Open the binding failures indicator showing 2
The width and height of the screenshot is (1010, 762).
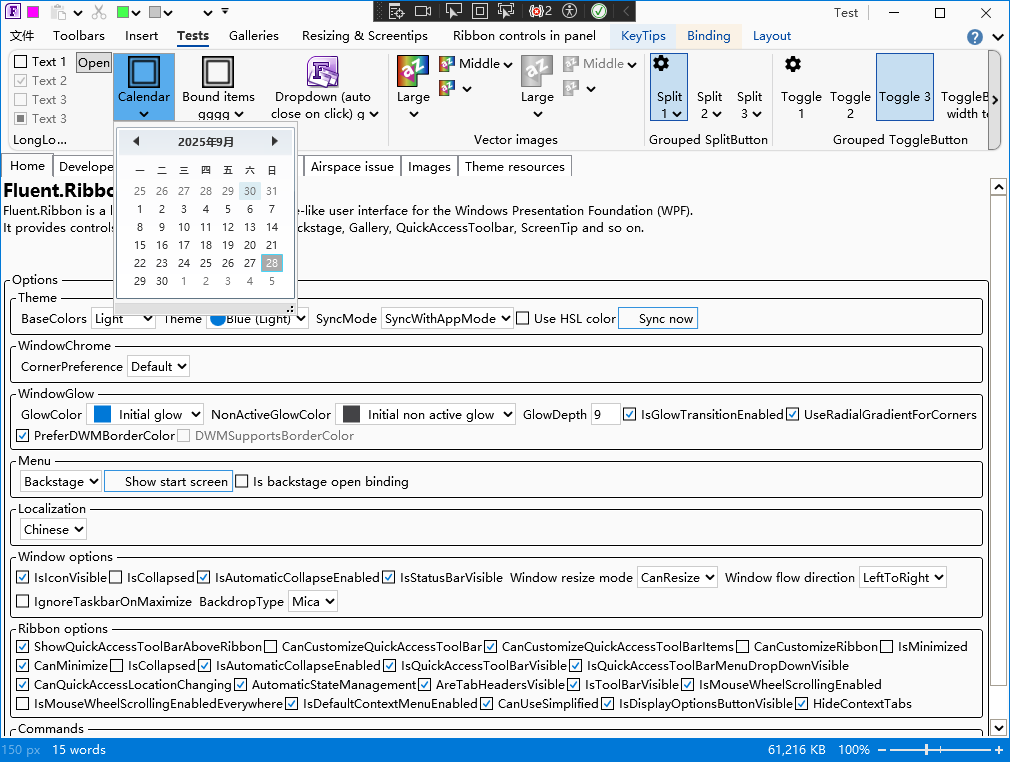pyautogui.click(x=540, y=11)
